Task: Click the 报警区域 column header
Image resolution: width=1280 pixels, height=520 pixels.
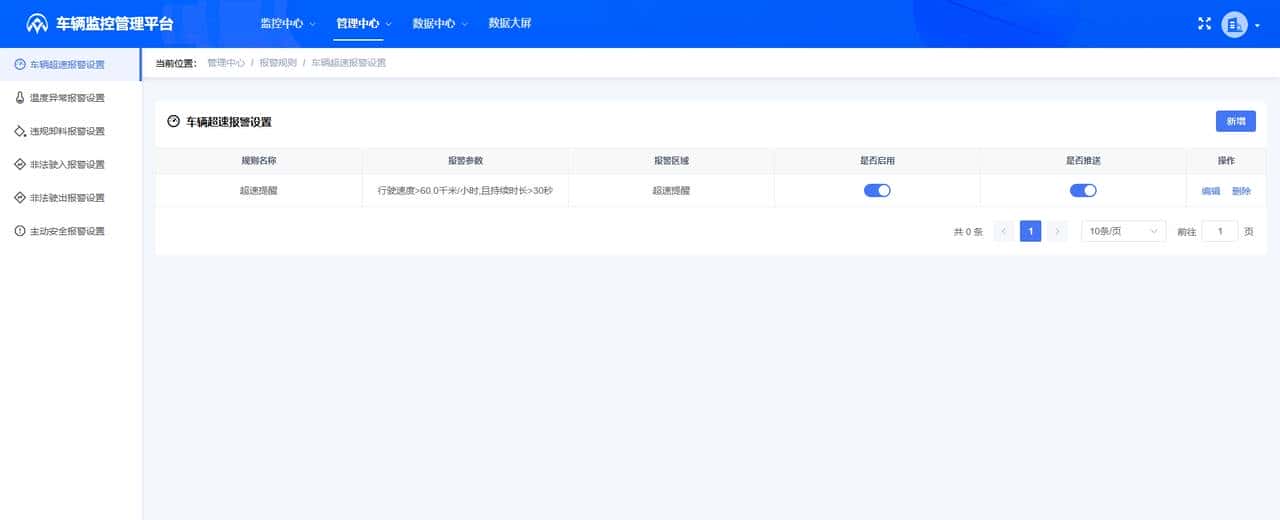Action: point(671,160)
